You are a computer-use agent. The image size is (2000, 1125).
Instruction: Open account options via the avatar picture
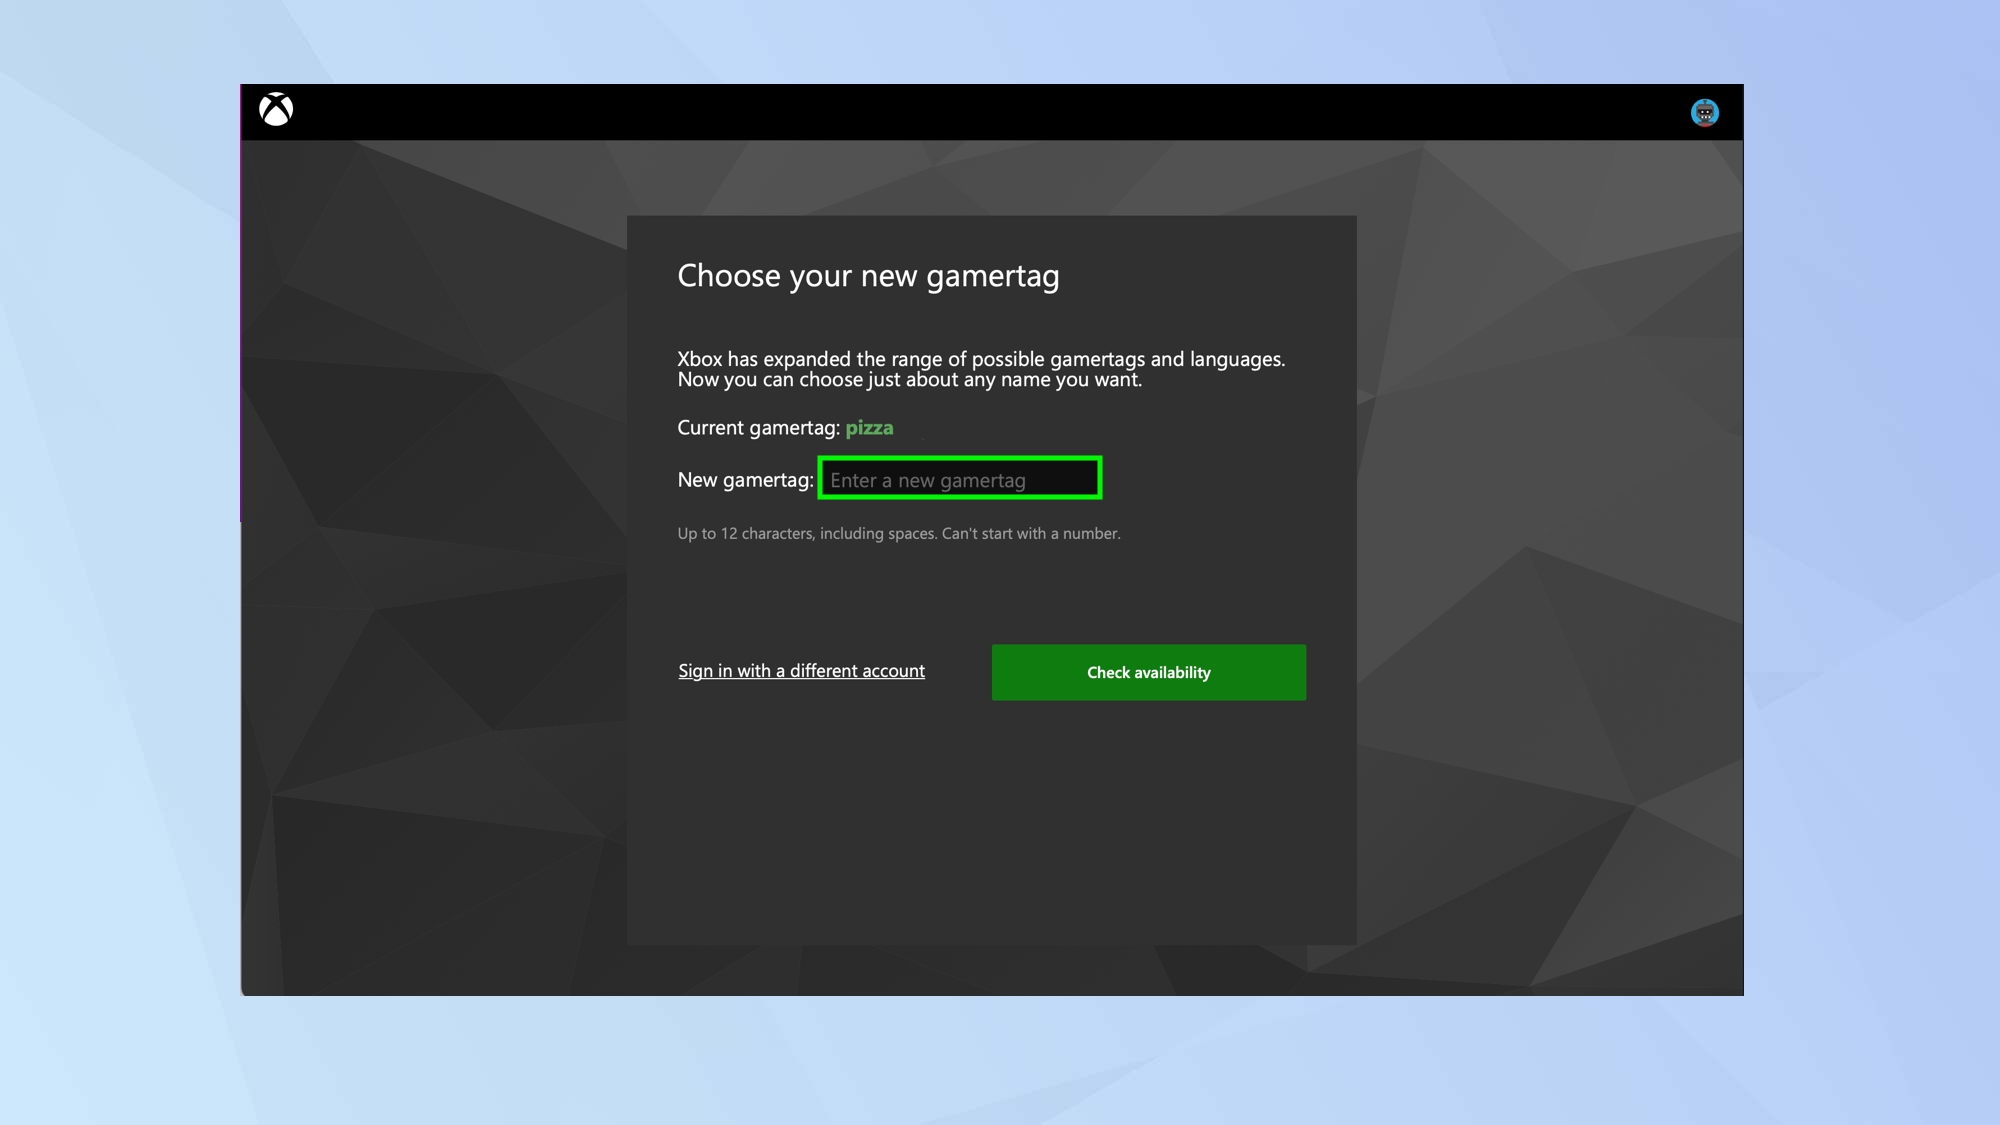pos(1705,112)
